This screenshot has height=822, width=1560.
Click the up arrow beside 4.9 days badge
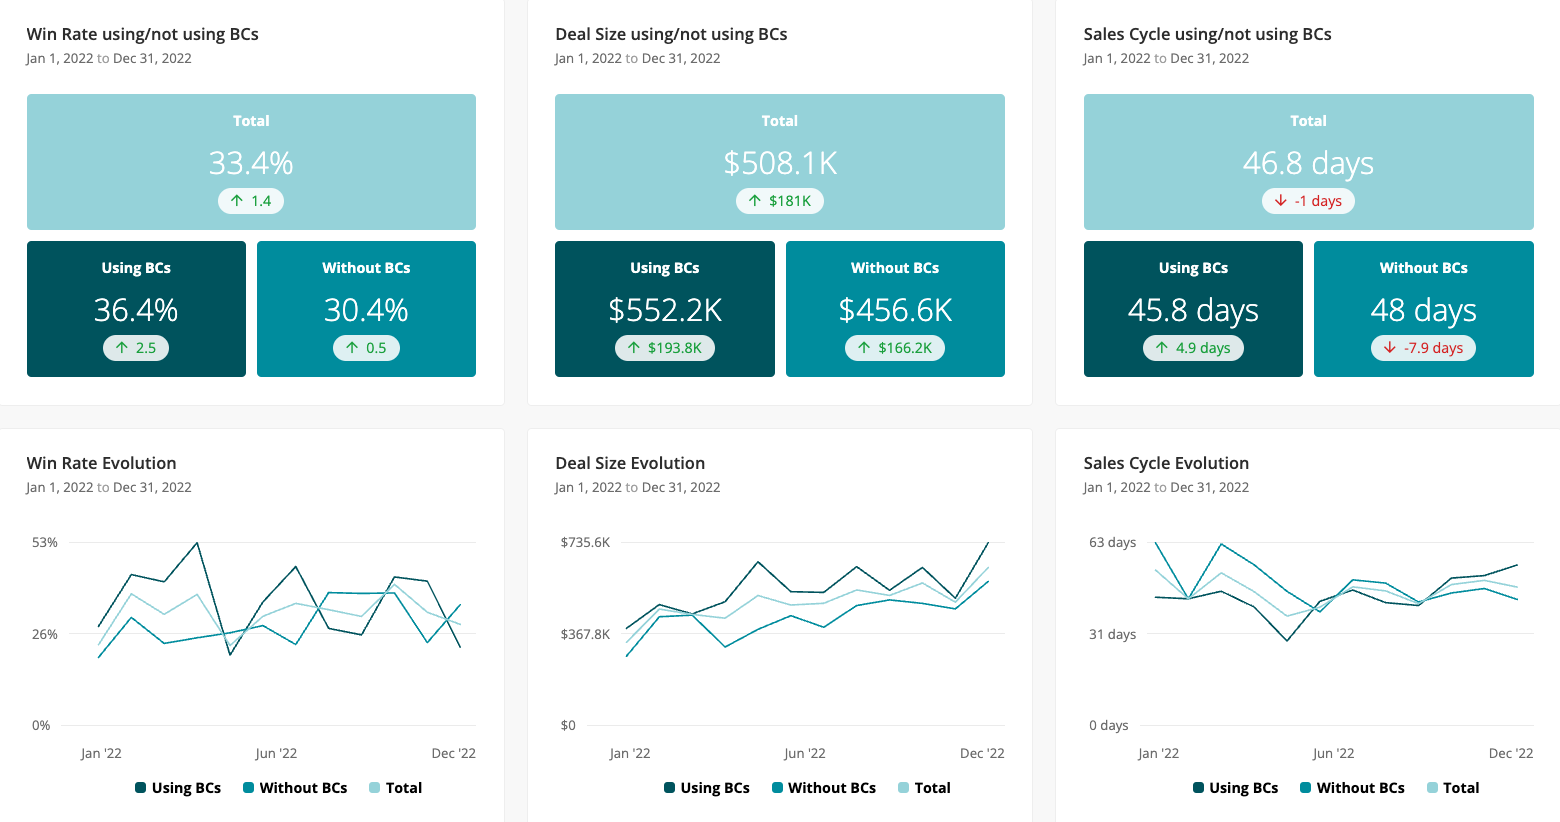[x=1162, y=348]
